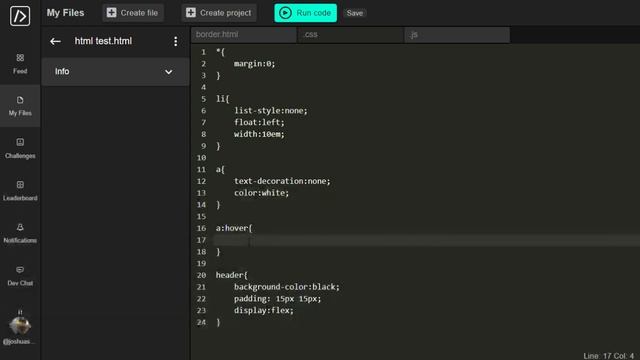Click the text-decoration:none; line
The height and width of the screenshot is (360, 640).
coord(282,181)
